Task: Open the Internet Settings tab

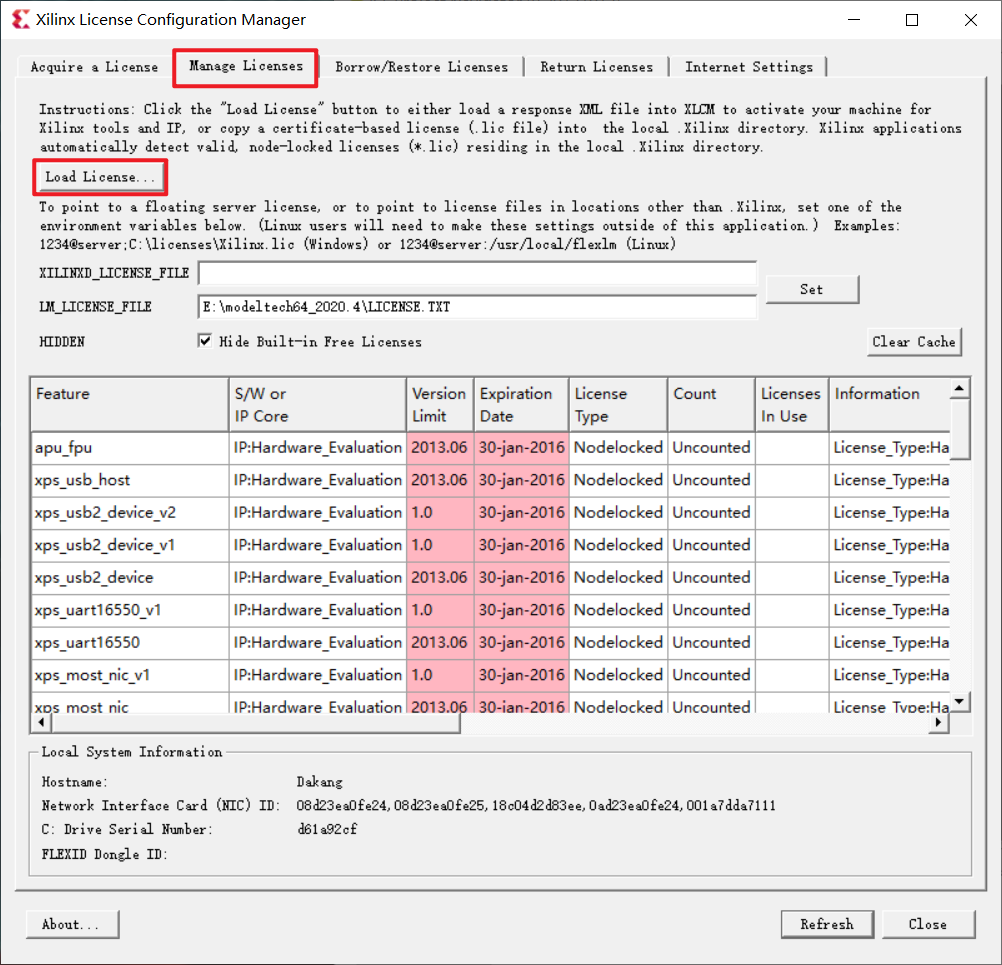Action: 749,67
